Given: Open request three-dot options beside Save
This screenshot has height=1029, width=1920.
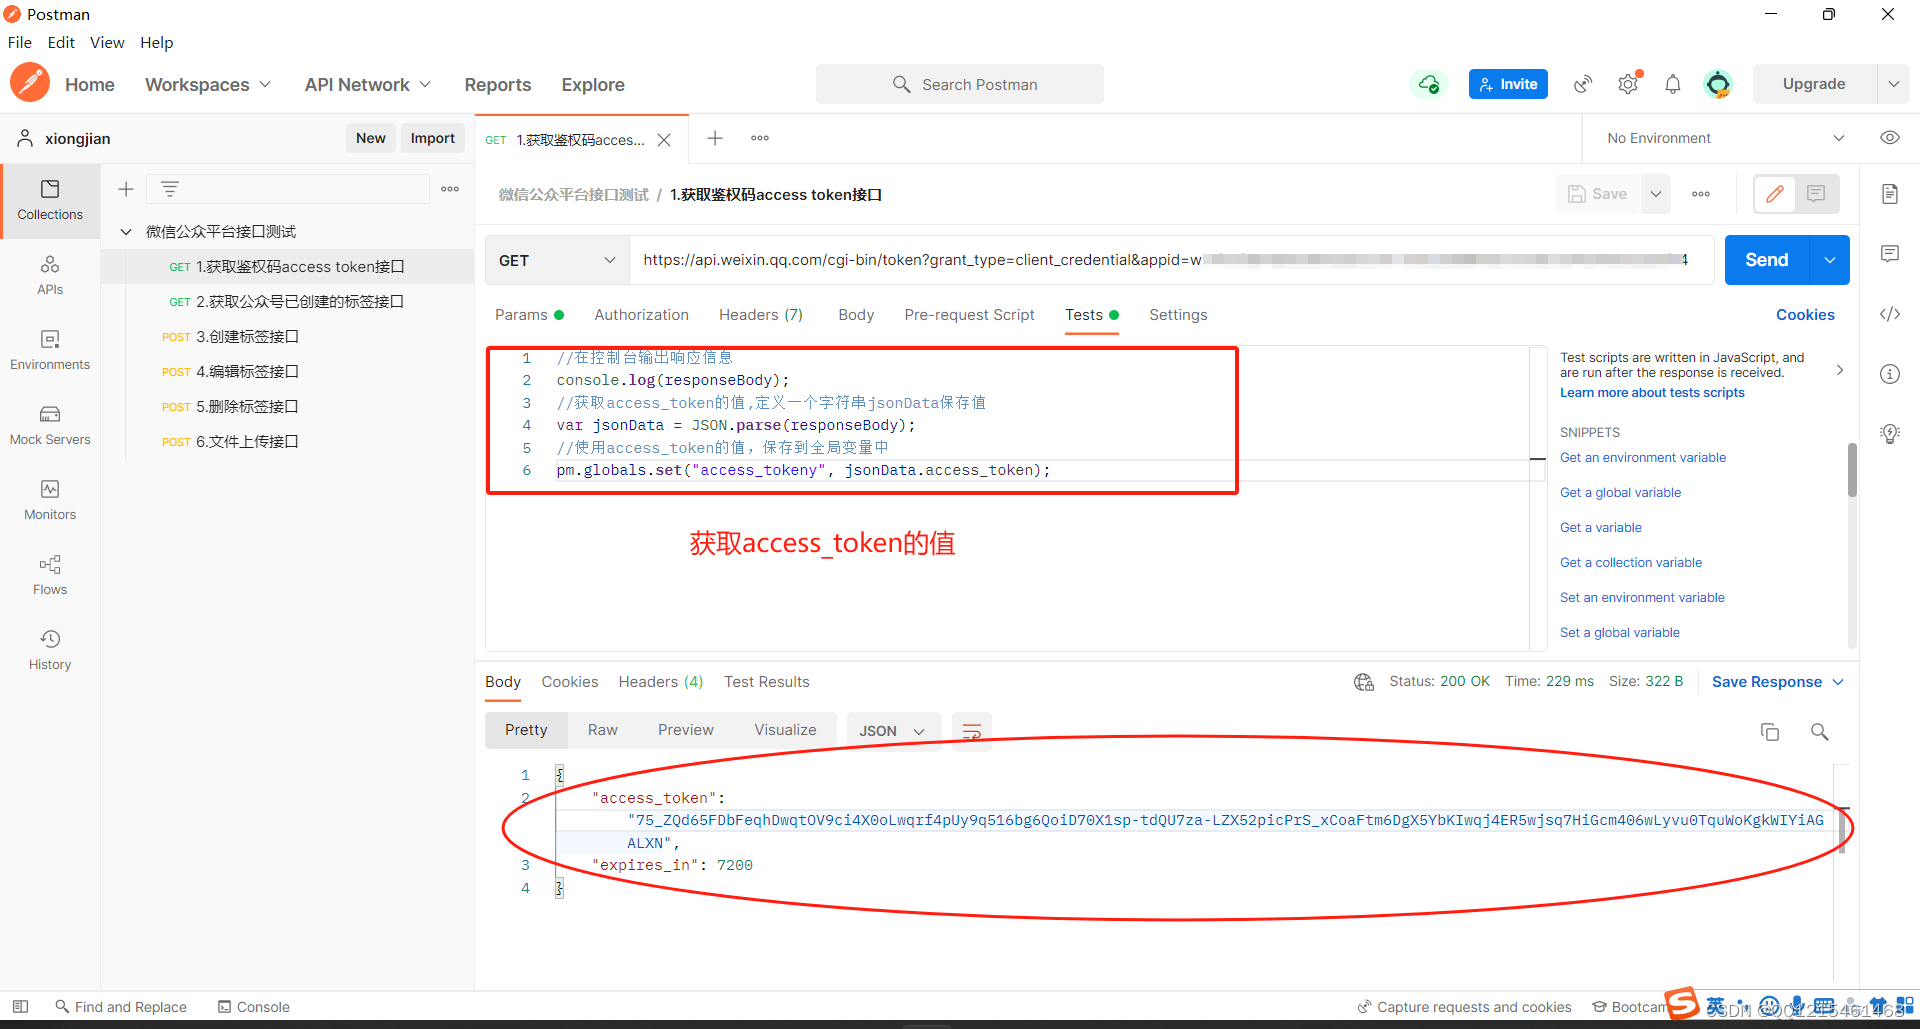Looking at the screenshot, I should [x=1701, y=194].
